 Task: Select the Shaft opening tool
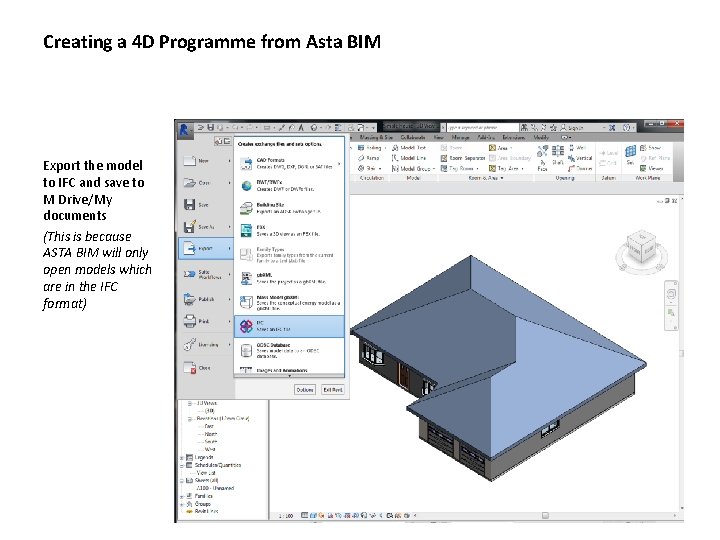[x=558, y=155]
